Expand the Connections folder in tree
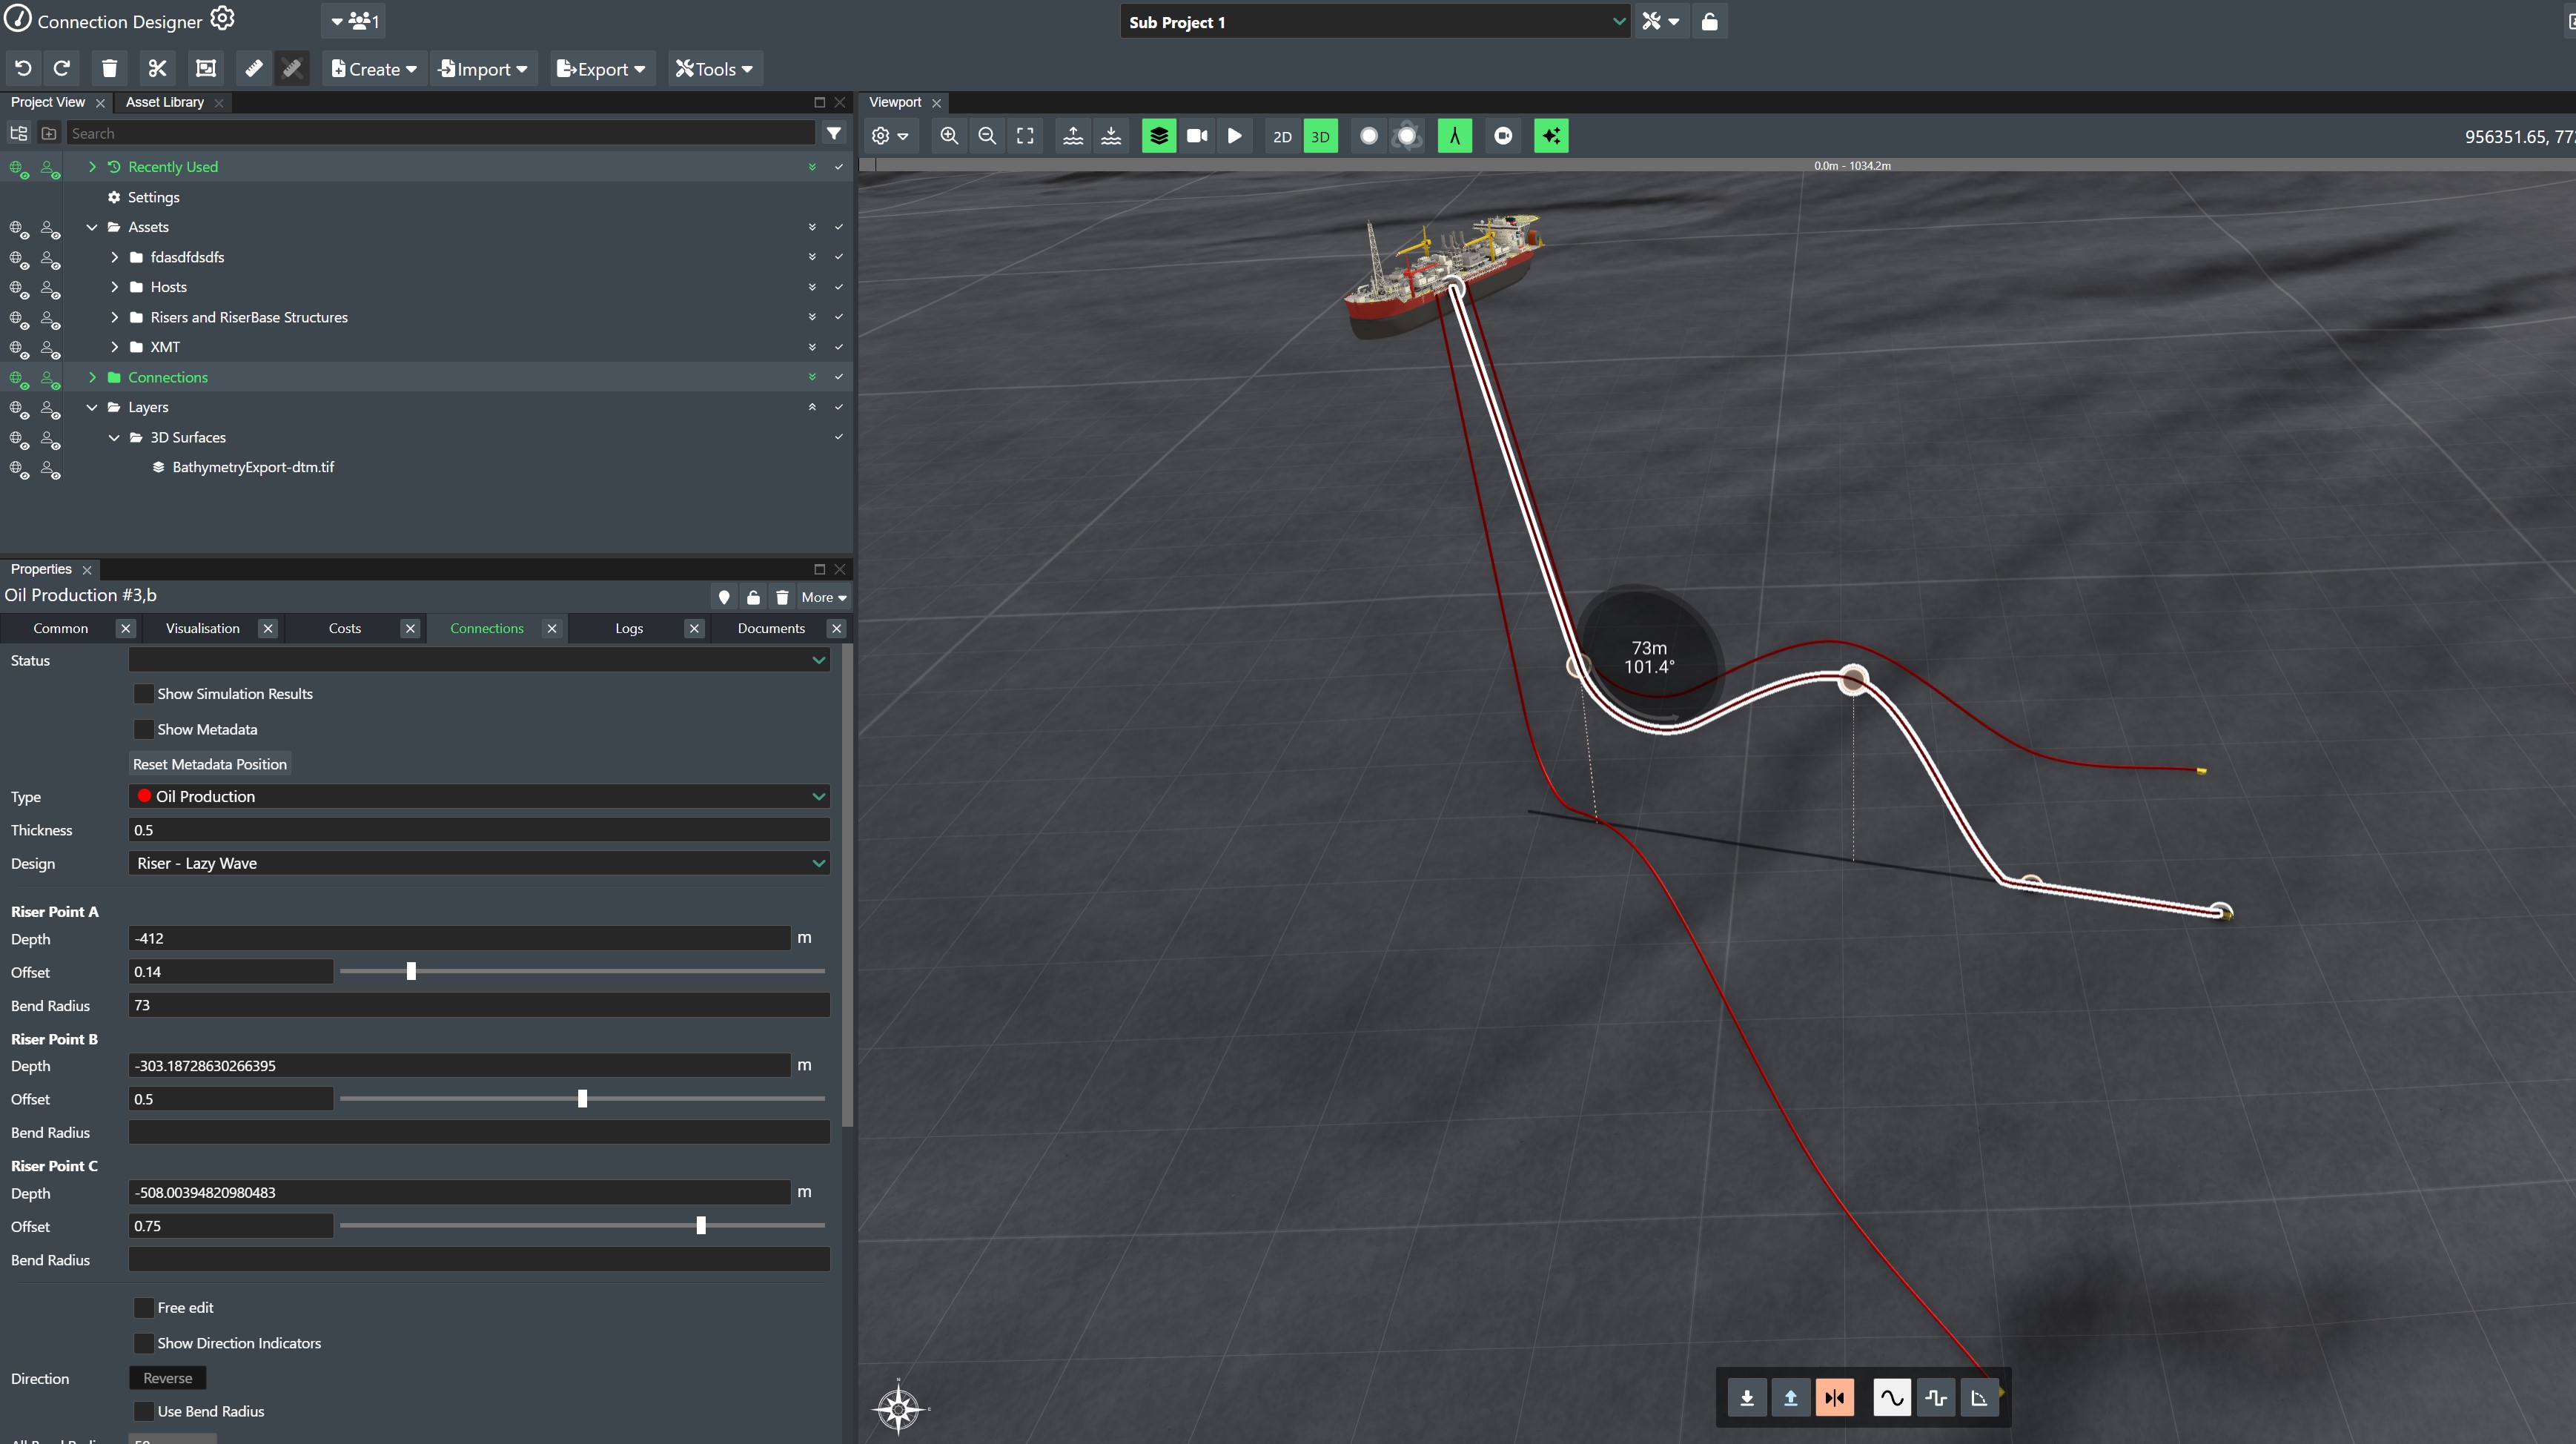Screen dimensions: 2576x1444 pyautogui.click(x=92, y=377)
